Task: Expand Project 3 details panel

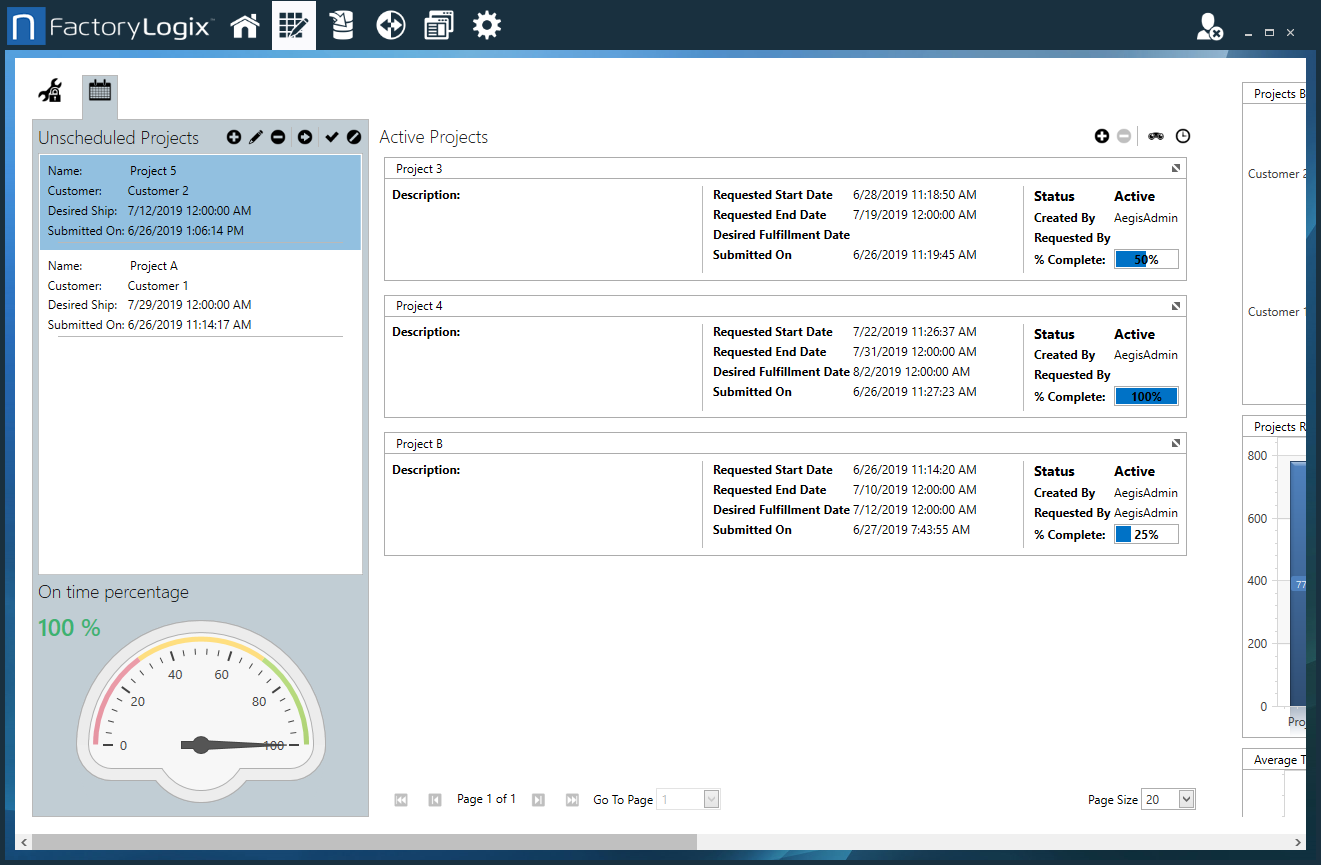Action: coord(1176,167)
